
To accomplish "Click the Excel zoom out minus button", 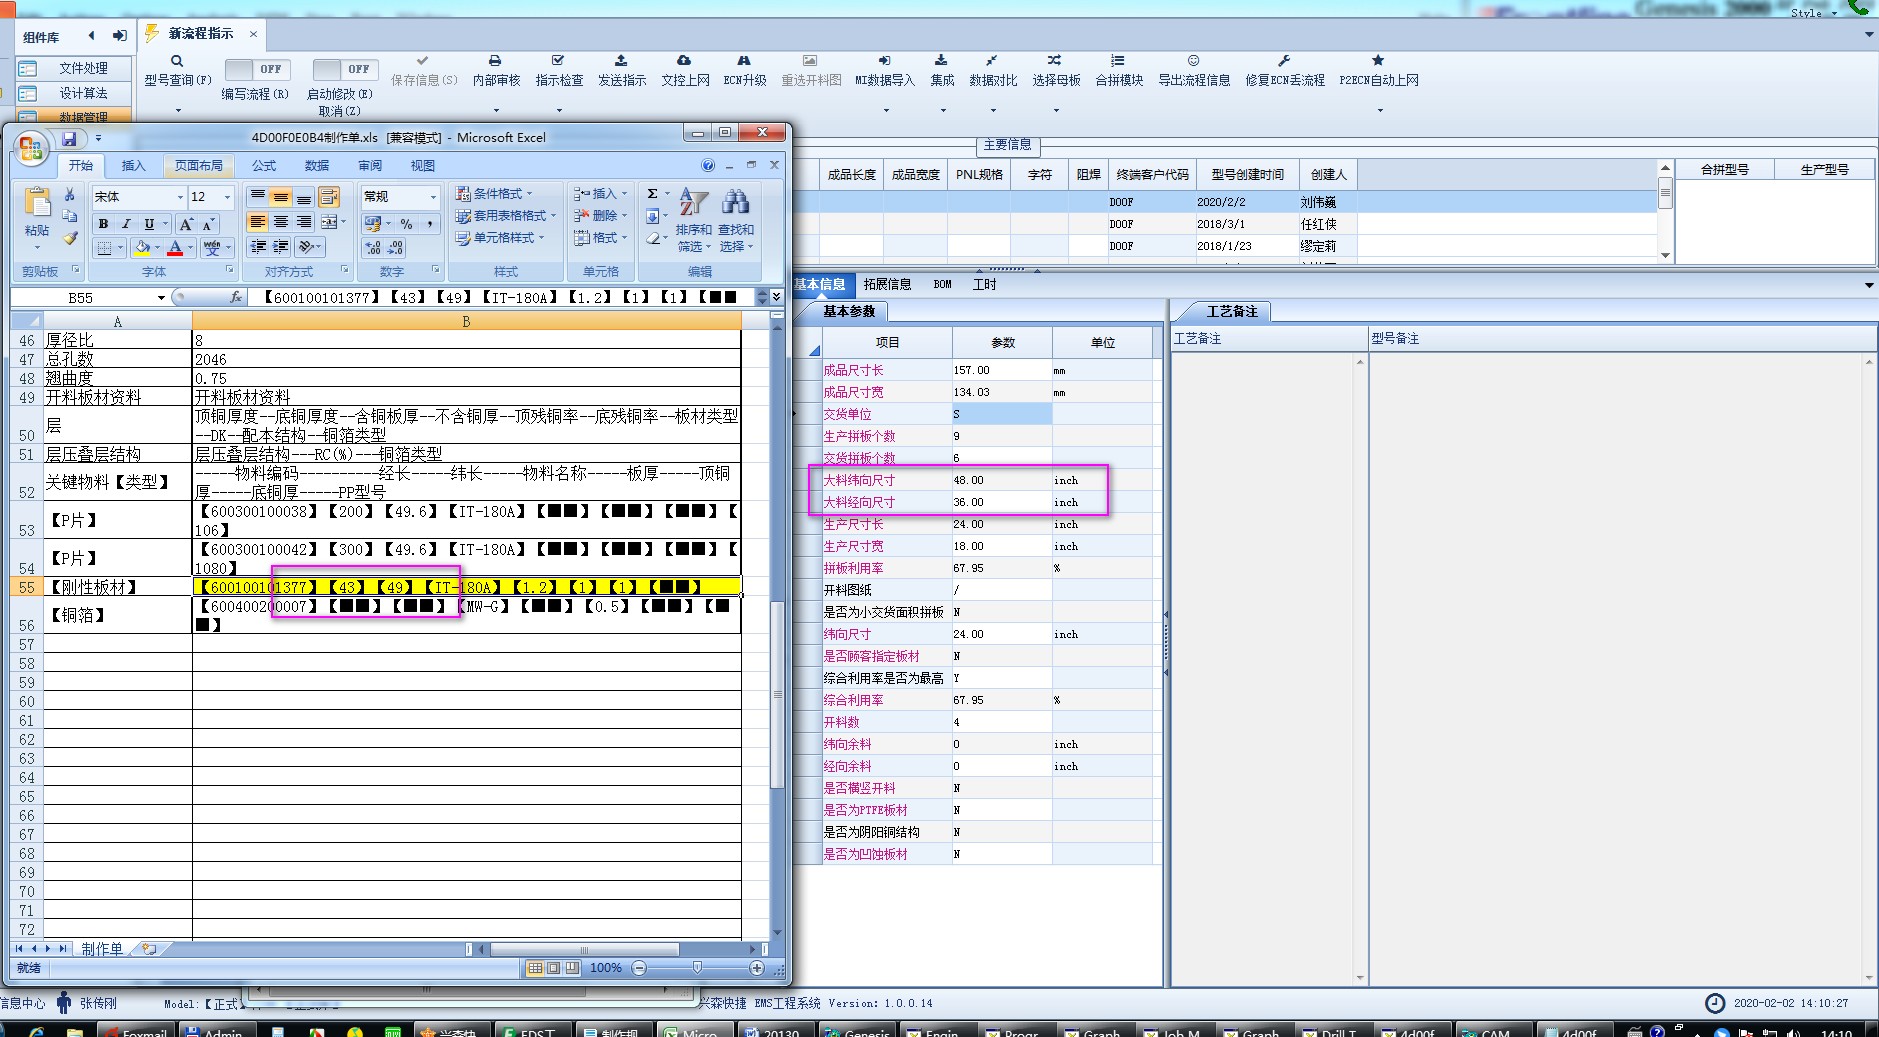I will [x=640, y=968].
